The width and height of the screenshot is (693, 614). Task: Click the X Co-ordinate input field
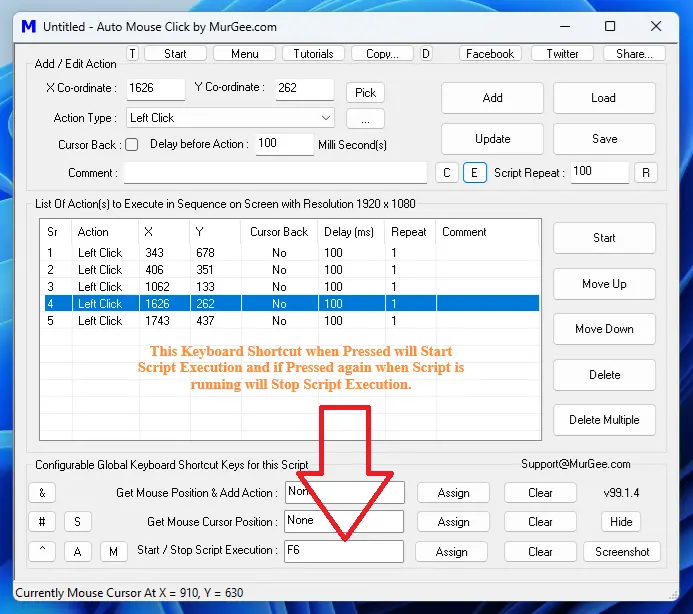(156, 88)
